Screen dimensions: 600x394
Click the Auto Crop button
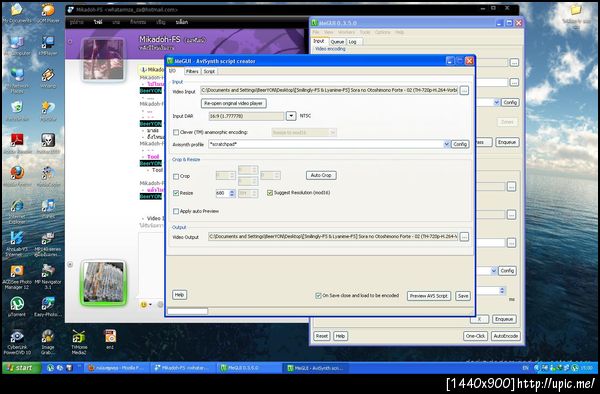coord(321,175)
